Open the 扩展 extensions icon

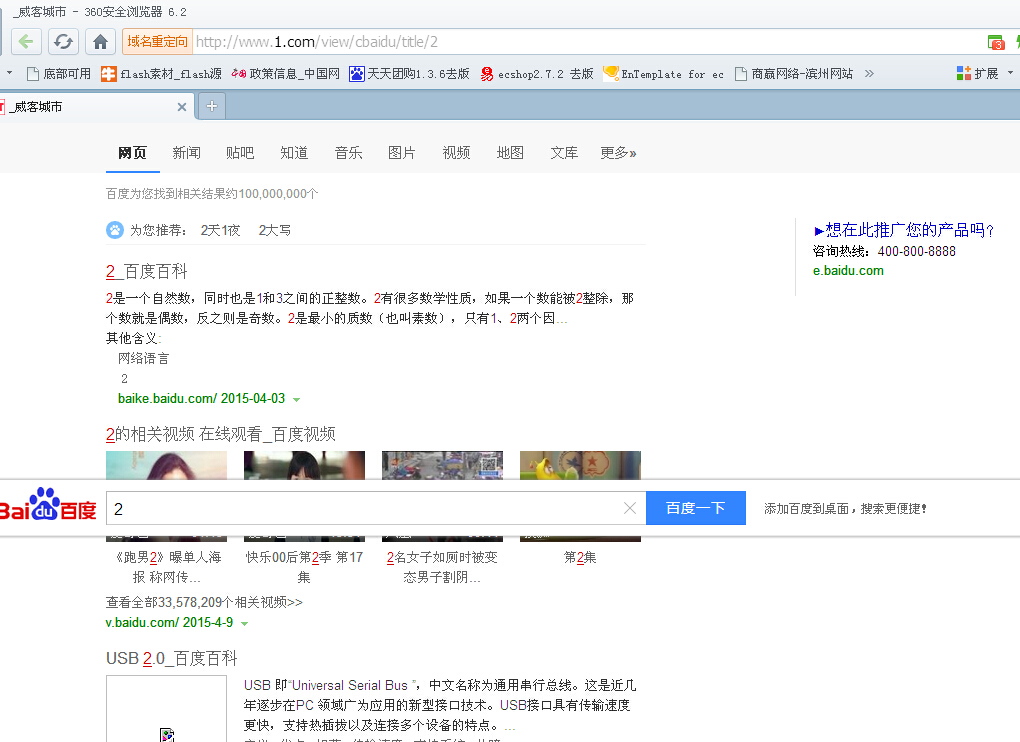978,73
